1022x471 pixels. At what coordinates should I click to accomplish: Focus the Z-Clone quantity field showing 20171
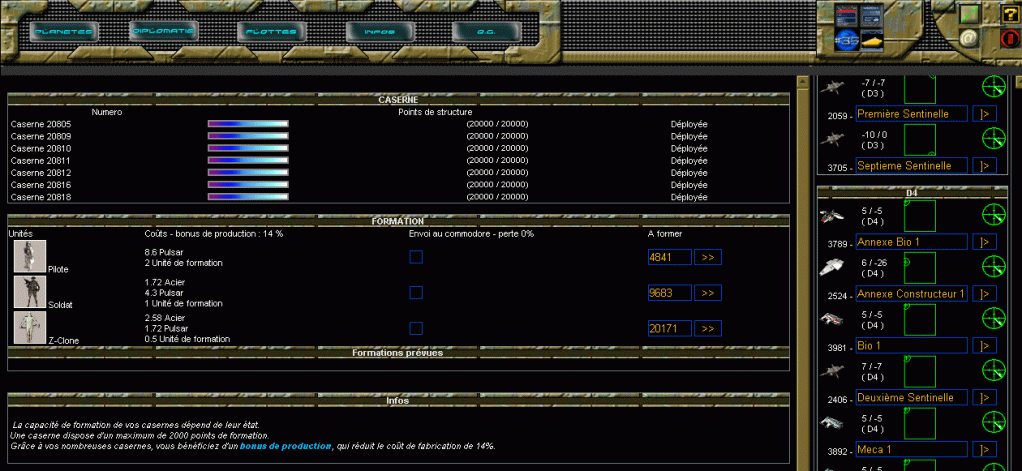[669, 328]
